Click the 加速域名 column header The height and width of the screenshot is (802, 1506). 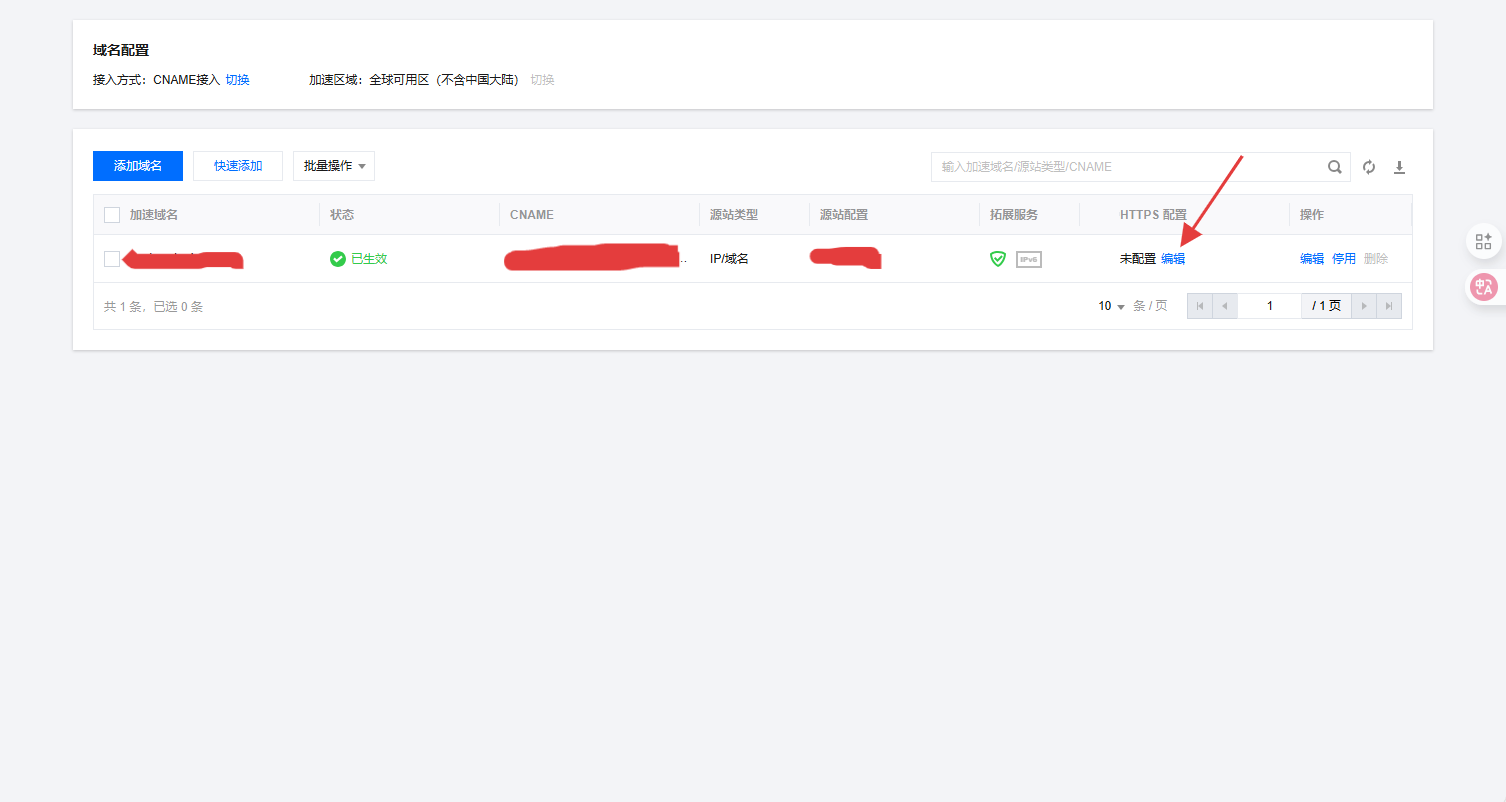154,215
